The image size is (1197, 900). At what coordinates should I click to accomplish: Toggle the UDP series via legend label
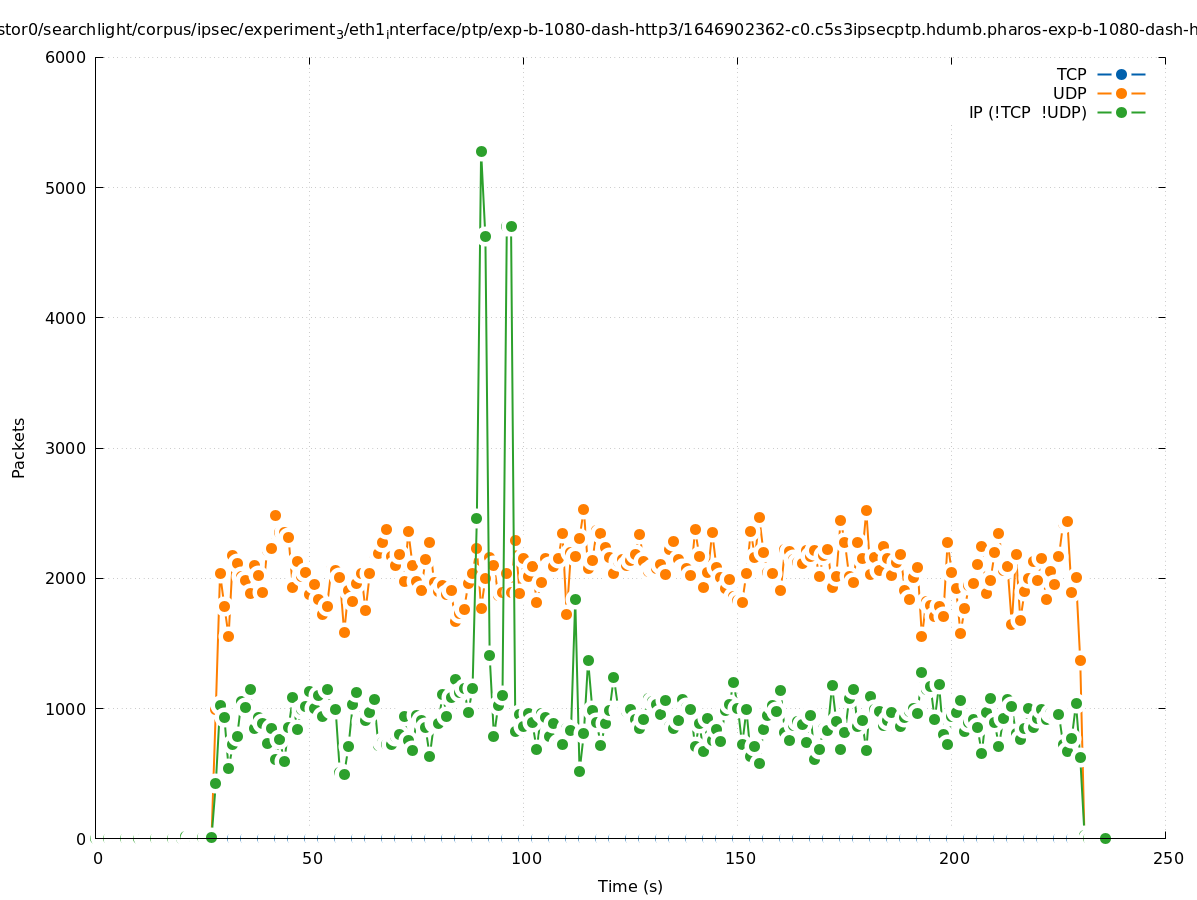[x=1069, y=93]
